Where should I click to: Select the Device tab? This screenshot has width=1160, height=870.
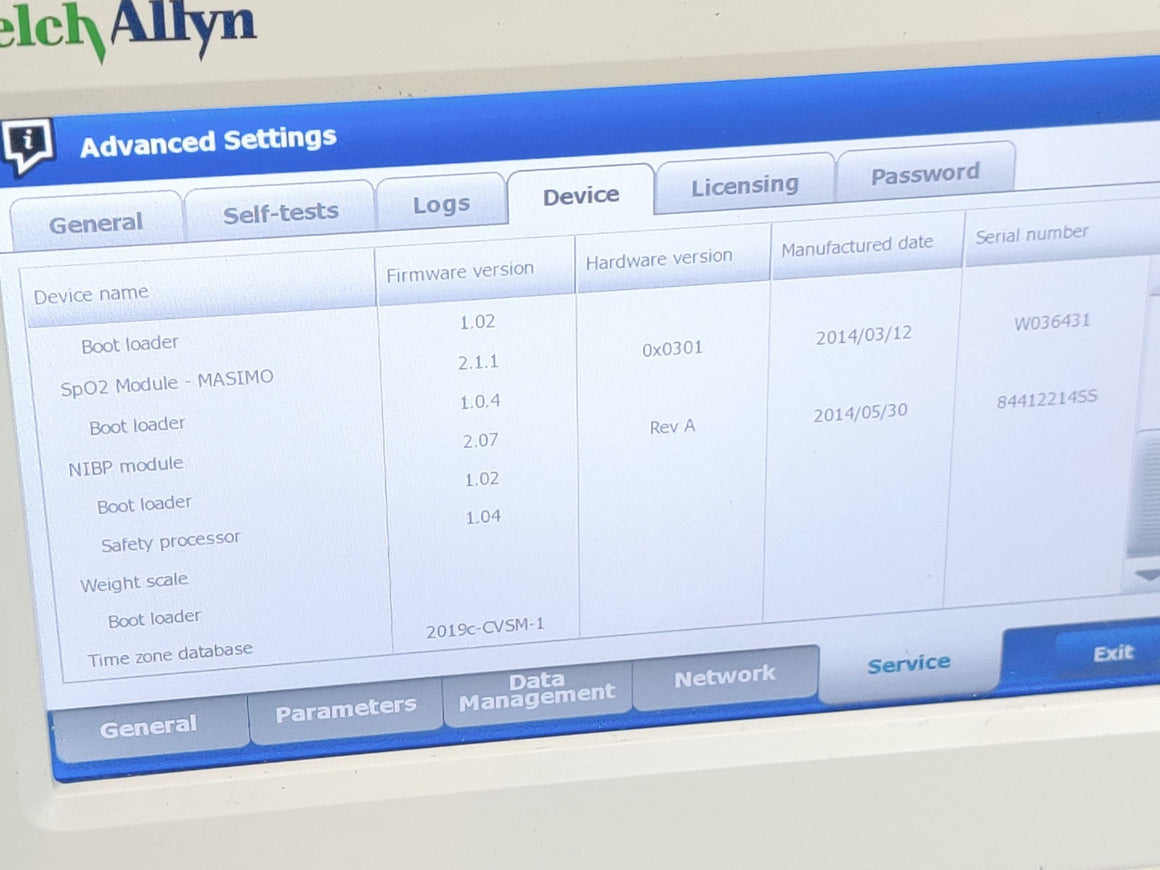pyautogui.click(x=581, y=196)
